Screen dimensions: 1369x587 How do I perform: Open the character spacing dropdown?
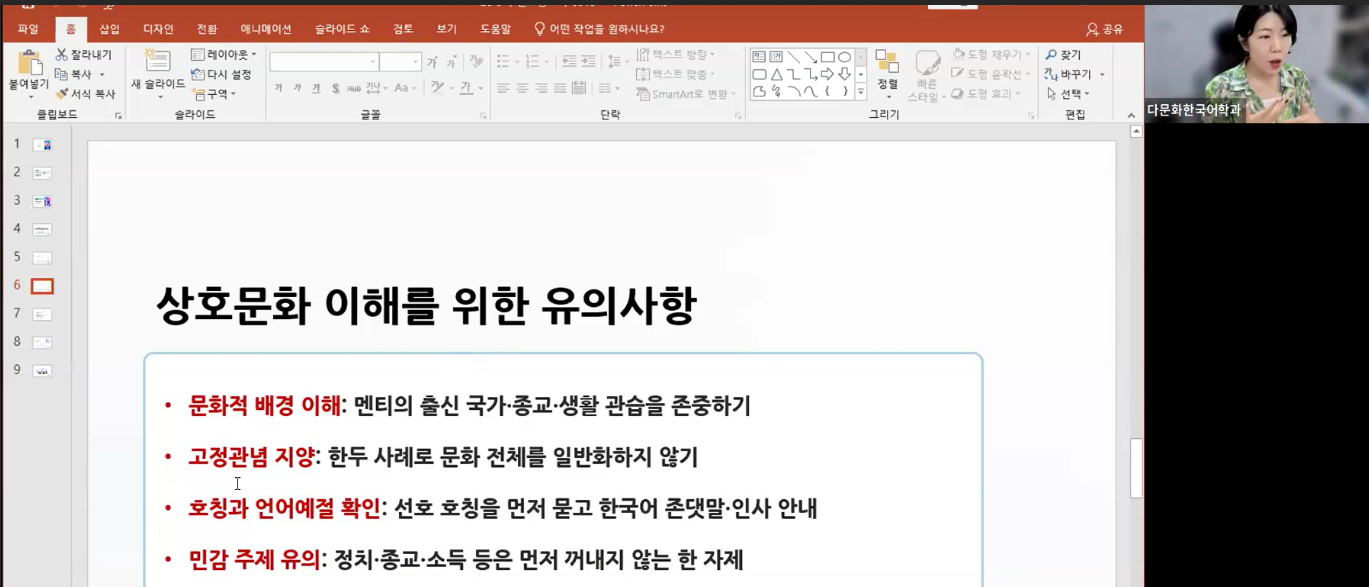click(x=375, y=88)
